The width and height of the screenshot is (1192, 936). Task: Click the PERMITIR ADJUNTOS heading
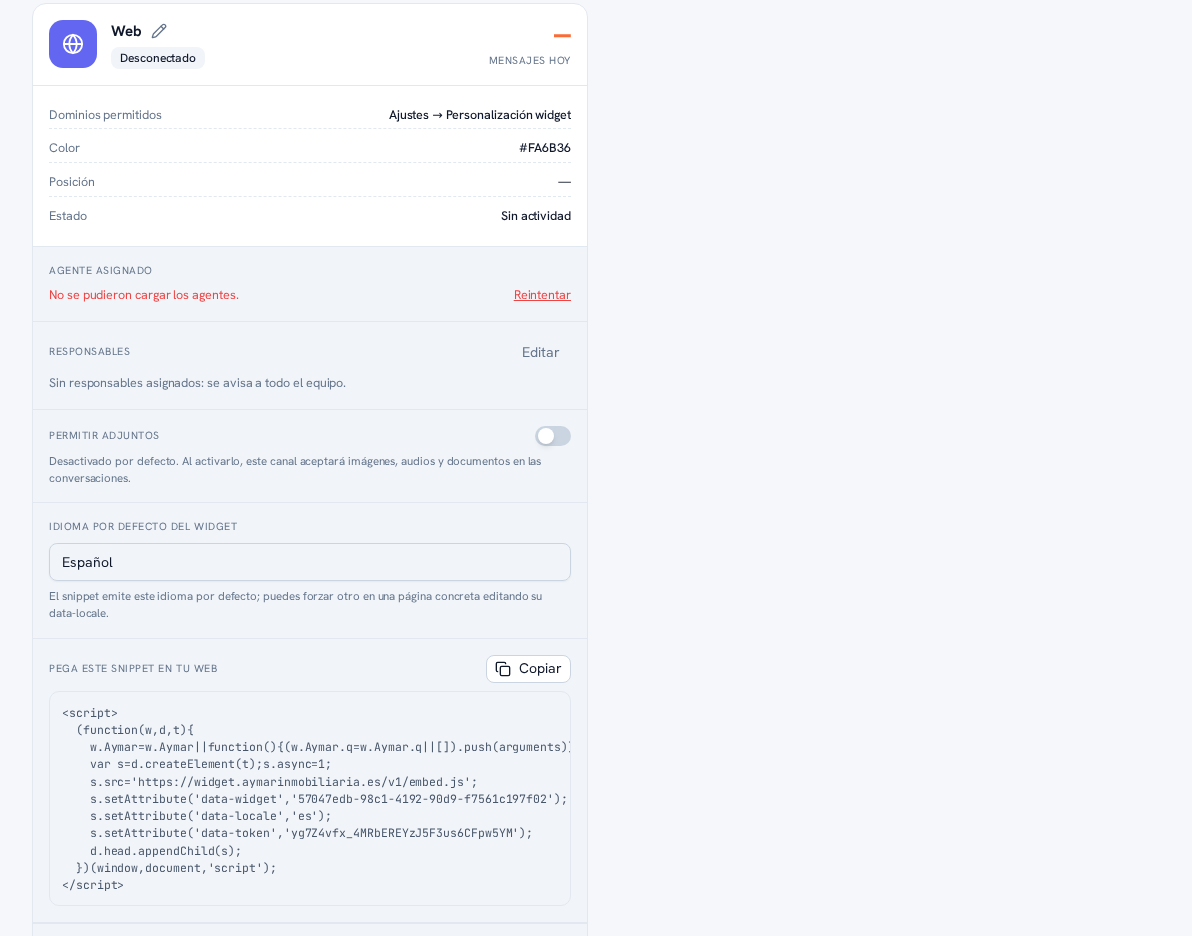(x=104, y=436)
